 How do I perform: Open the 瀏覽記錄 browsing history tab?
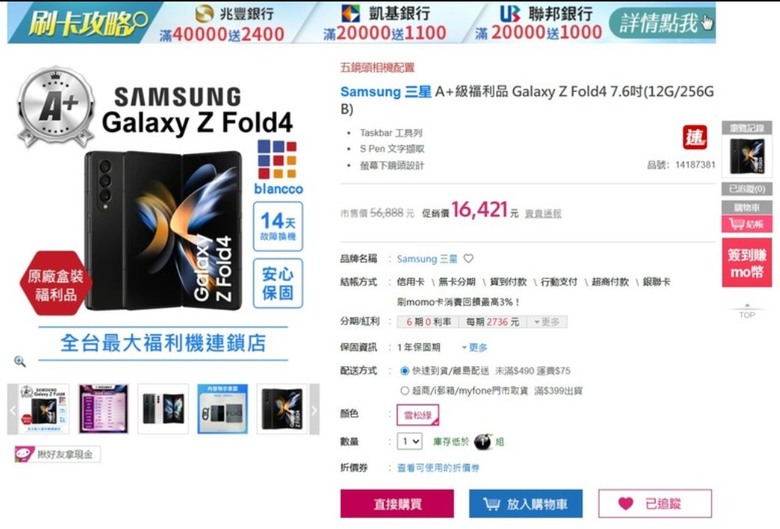point(747,128)
